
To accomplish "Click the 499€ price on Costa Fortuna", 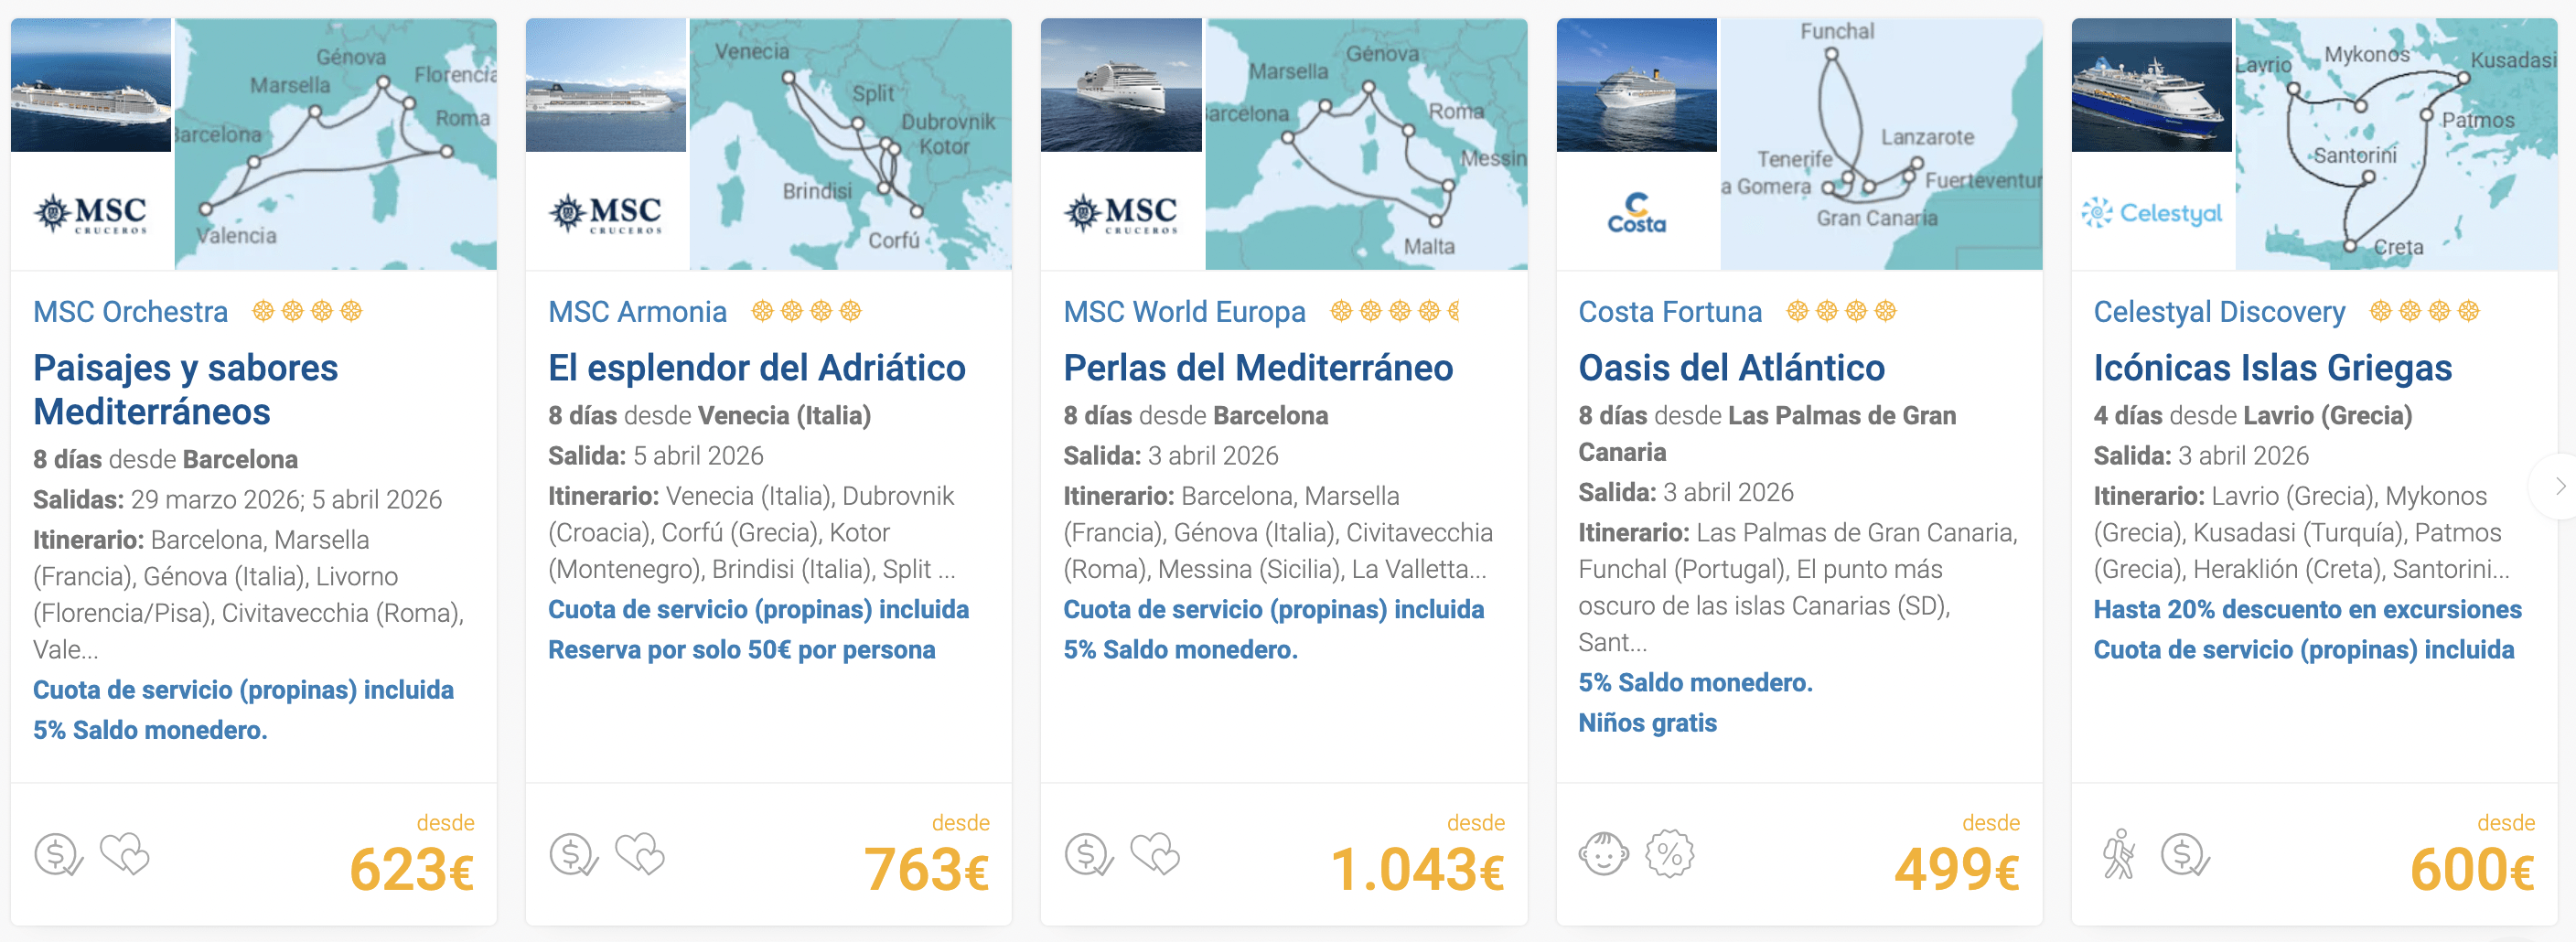I will 1956,869.
